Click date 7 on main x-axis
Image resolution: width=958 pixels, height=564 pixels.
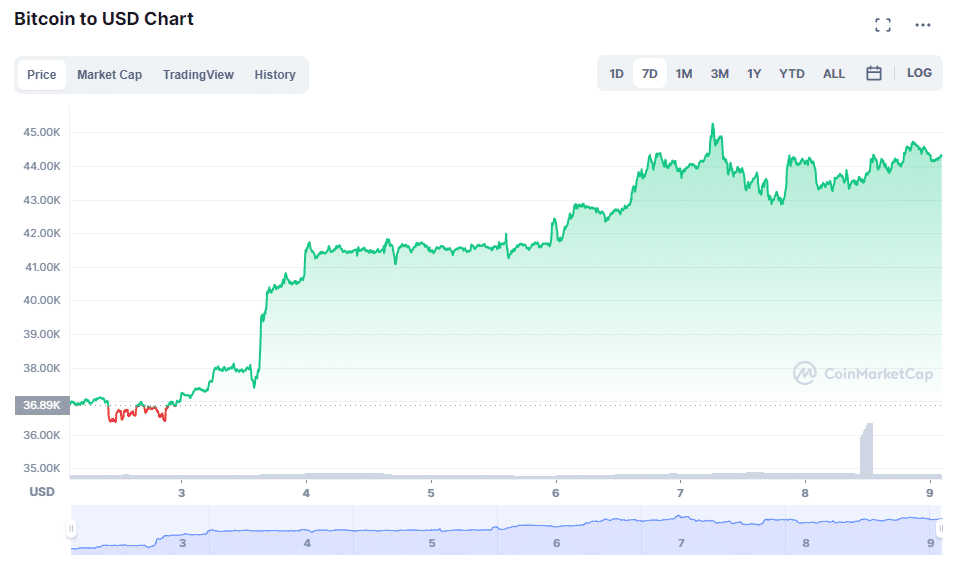[x=680, y=493]
